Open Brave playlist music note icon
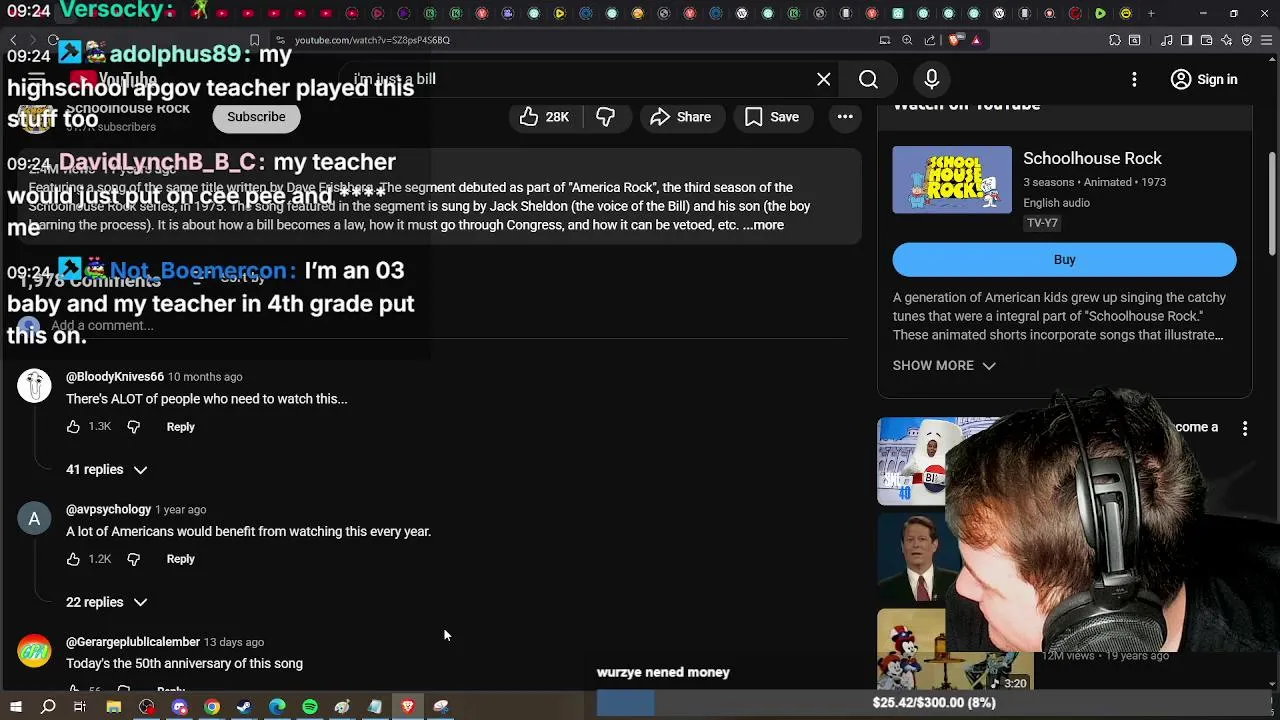 click(x=1166, y=40)
